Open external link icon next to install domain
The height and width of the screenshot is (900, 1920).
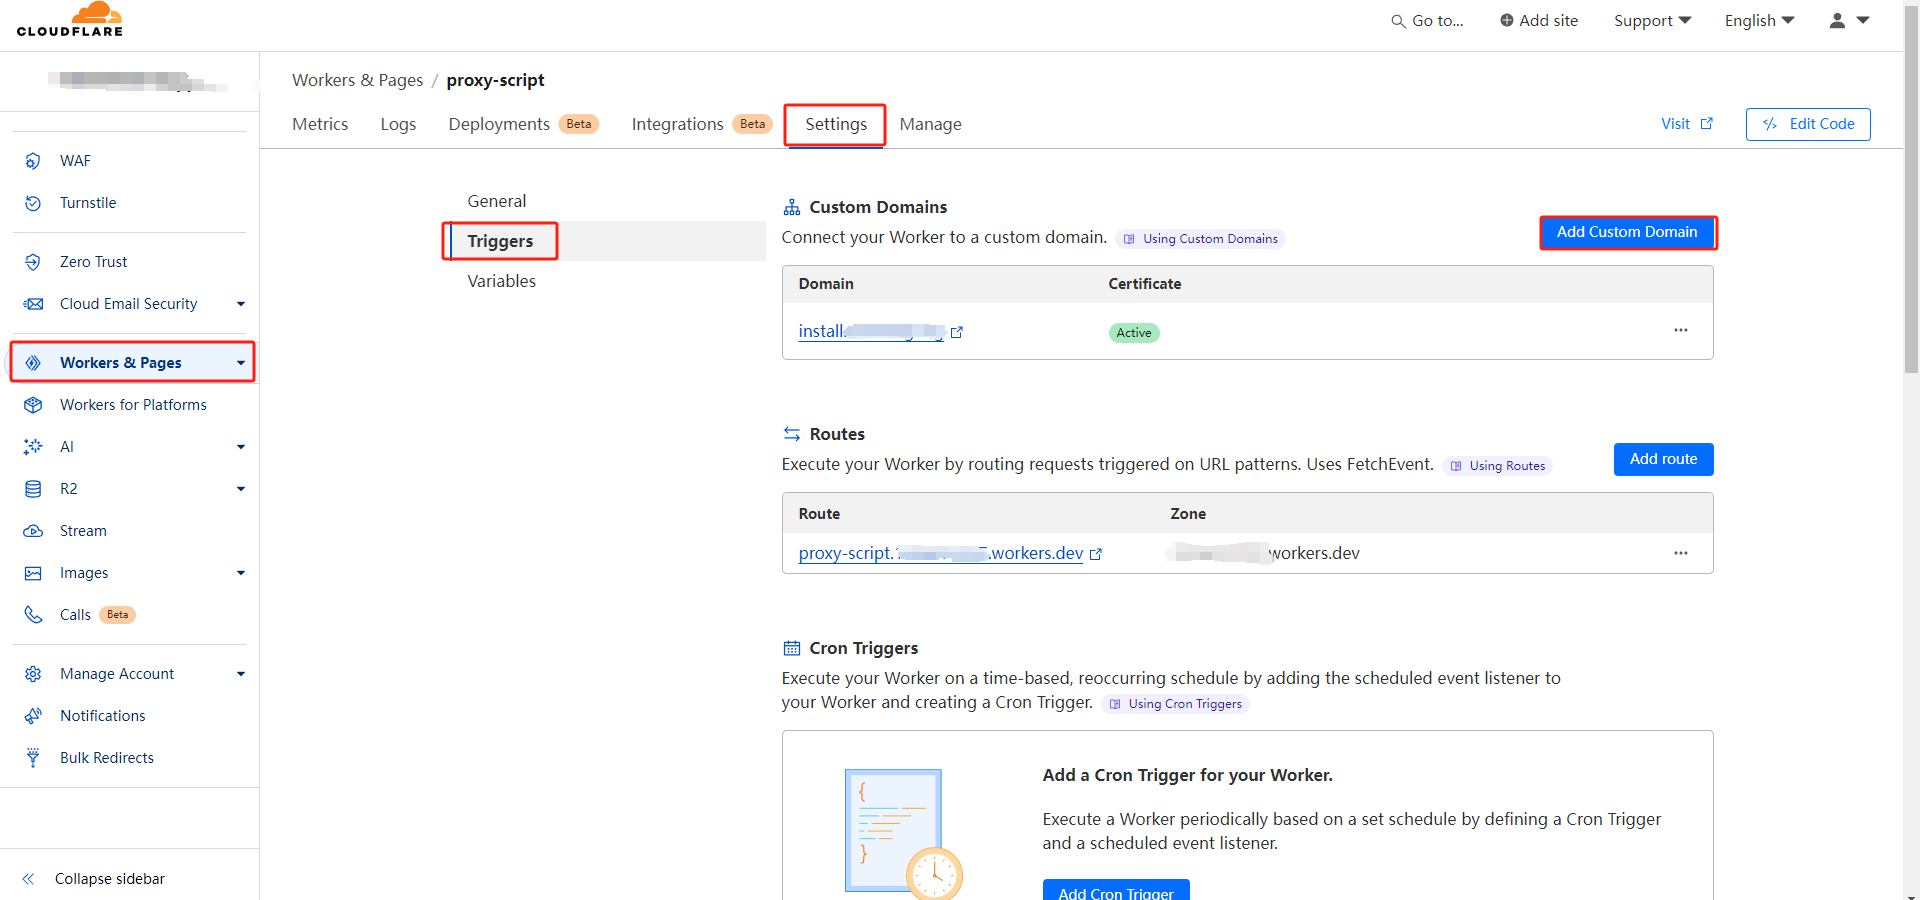[x=956, y=332]
